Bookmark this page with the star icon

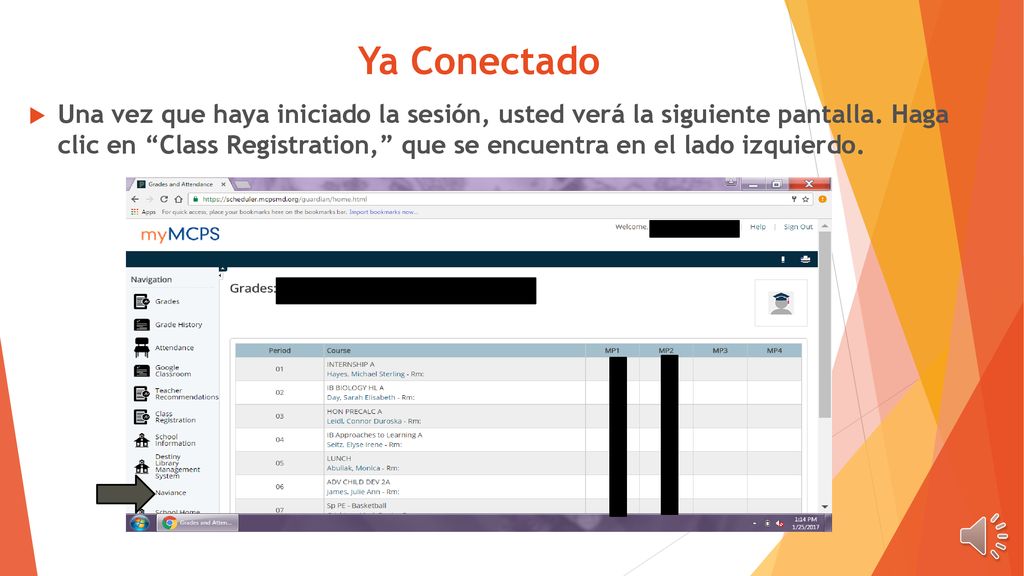click(x=806, y=199)
